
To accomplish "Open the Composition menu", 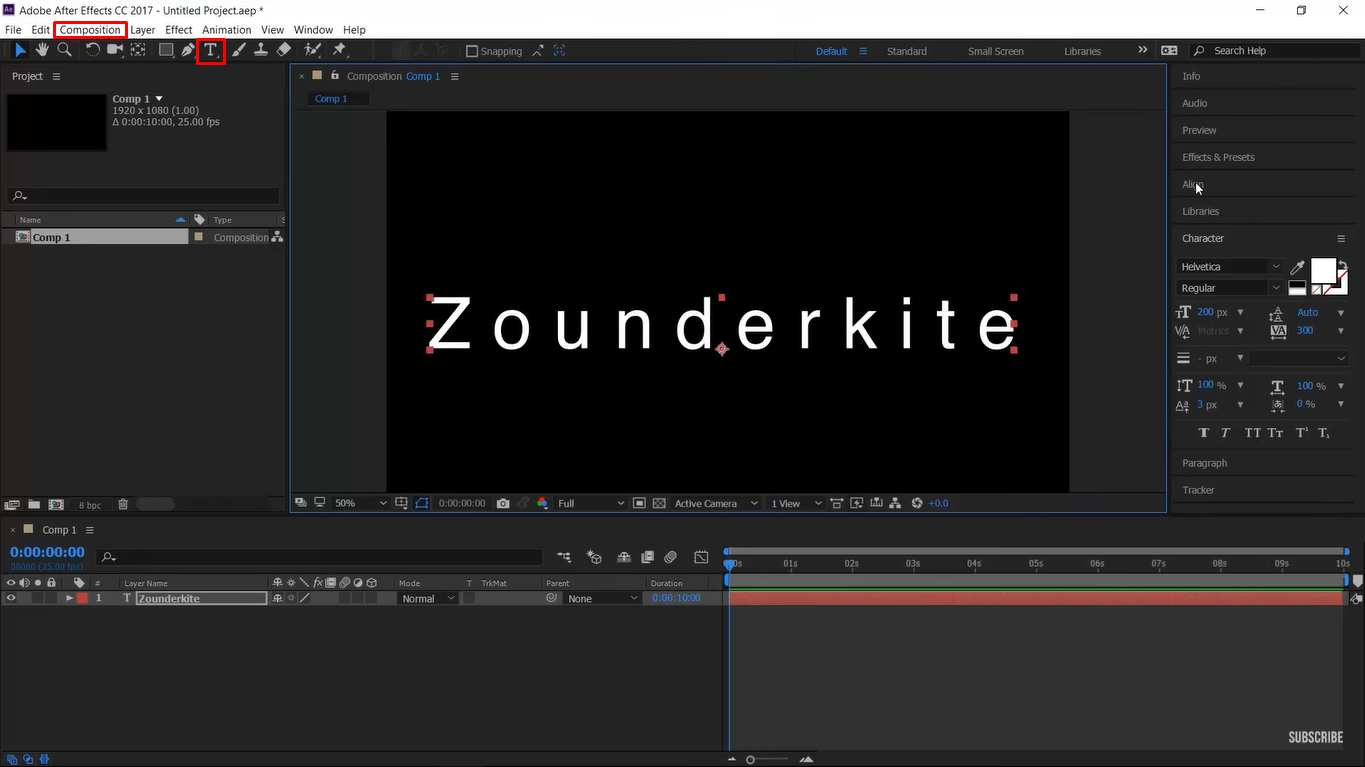I will tap(90, 29).
